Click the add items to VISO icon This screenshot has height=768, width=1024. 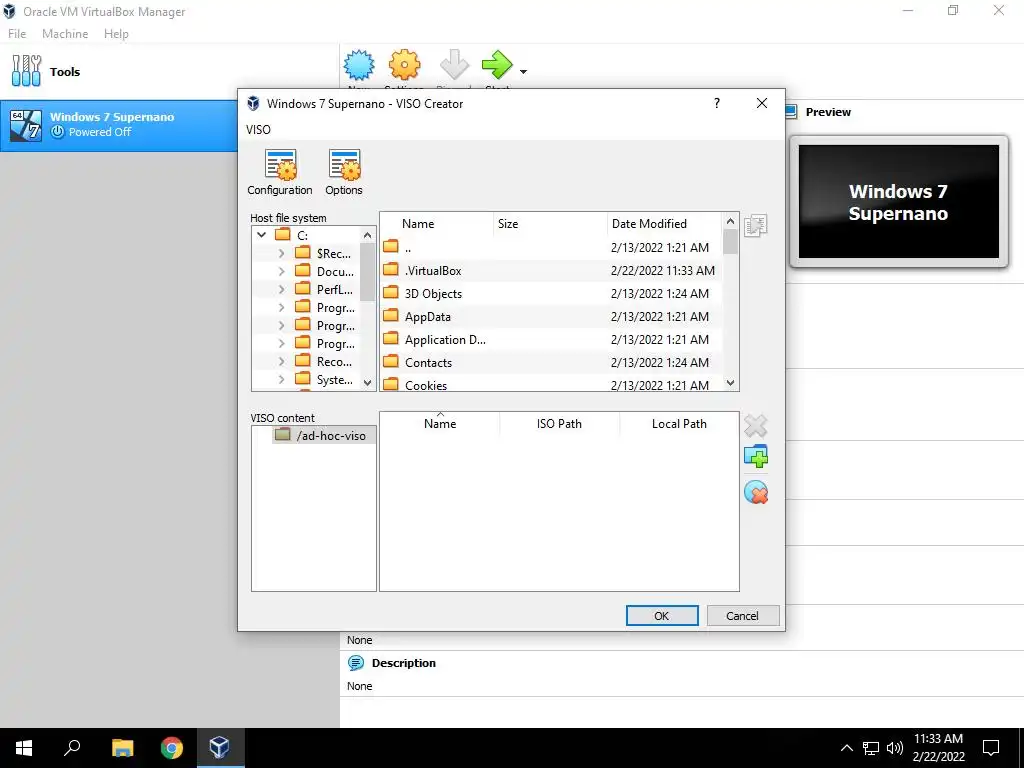pos(756,226)
